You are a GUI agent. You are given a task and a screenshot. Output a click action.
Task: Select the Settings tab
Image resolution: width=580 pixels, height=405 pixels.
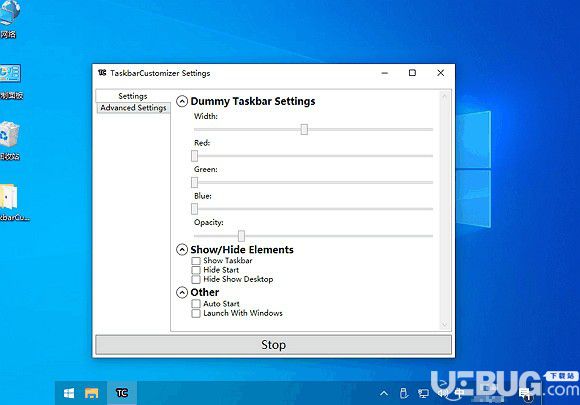[x=133, y=96]
